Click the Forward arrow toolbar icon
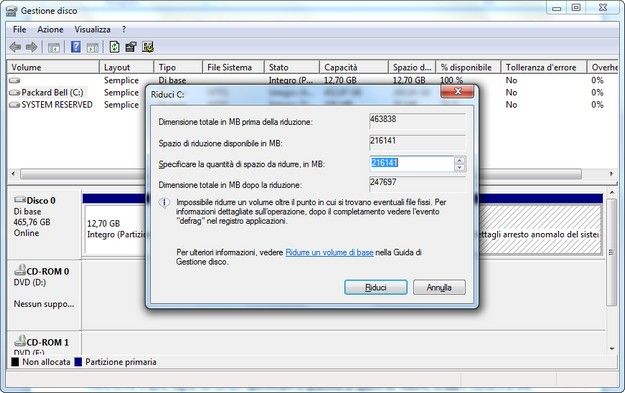This screenshot has width=625, height=393. [31, 47]
